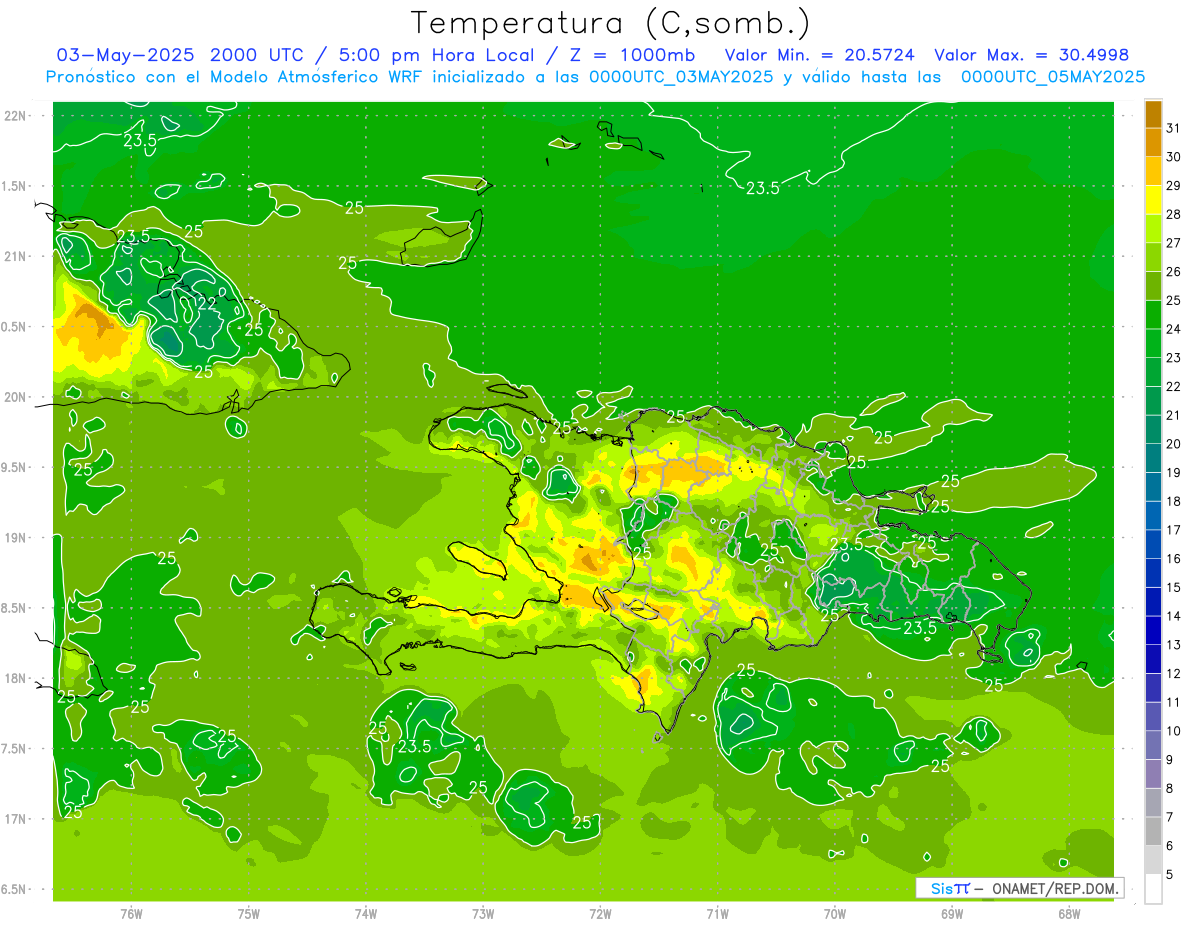The height and width of the screenshot is (927, 1200).
Task: Click the '73W' longitude axis label
Action: (483, 913)
